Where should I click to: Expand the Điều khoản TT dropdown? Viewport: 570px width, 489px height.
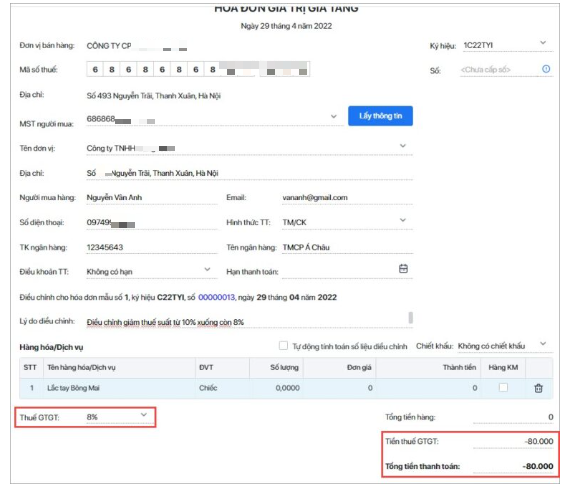tap(207, 269)
